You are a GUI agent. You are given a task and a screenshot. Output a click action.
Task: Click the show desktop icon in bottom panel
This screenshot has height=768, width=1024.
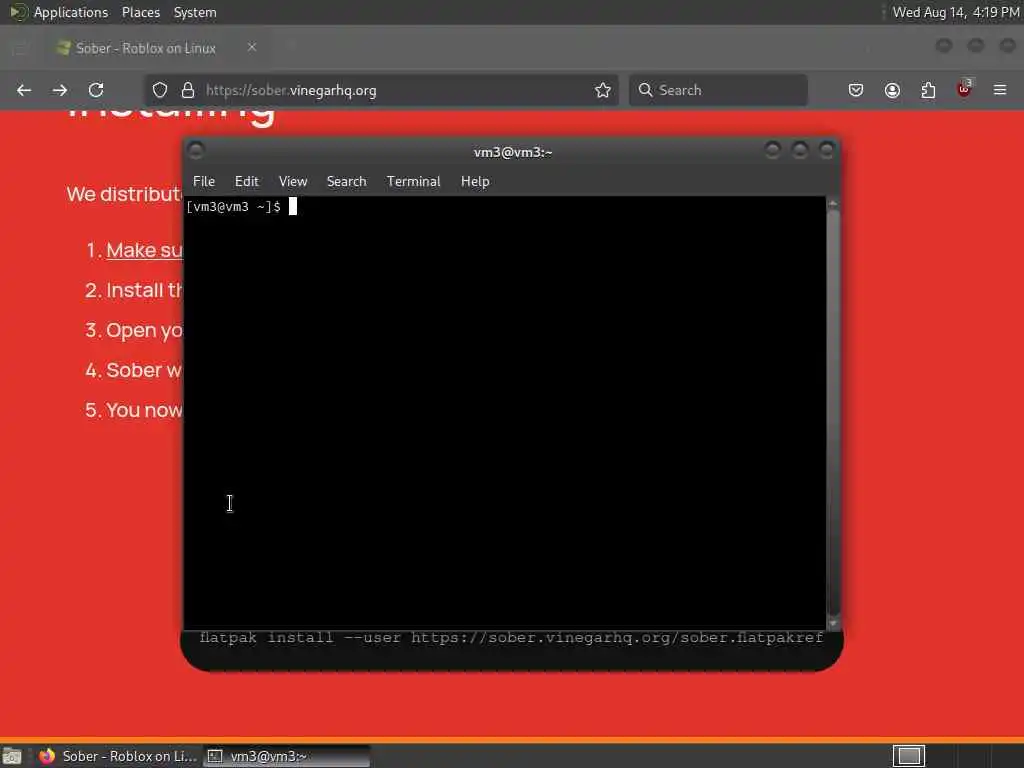pyautogui.click(x=12, y=756)
